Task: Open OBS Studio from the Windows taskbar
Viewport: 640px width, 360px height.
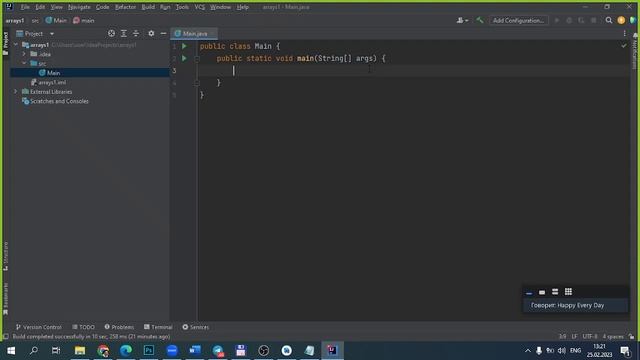Action: click(x=264, y=350)
